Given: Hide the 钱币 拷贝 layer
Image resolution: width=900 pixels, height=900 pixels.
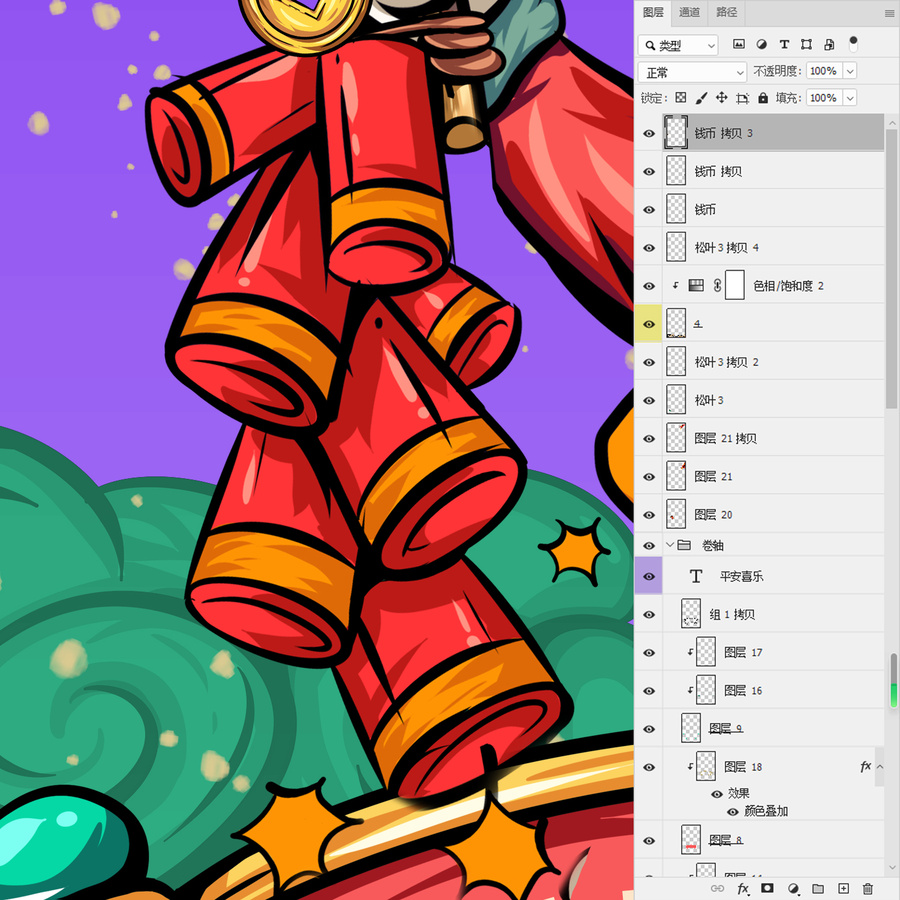Looking at the screenshot, I should tap(649, 171).
